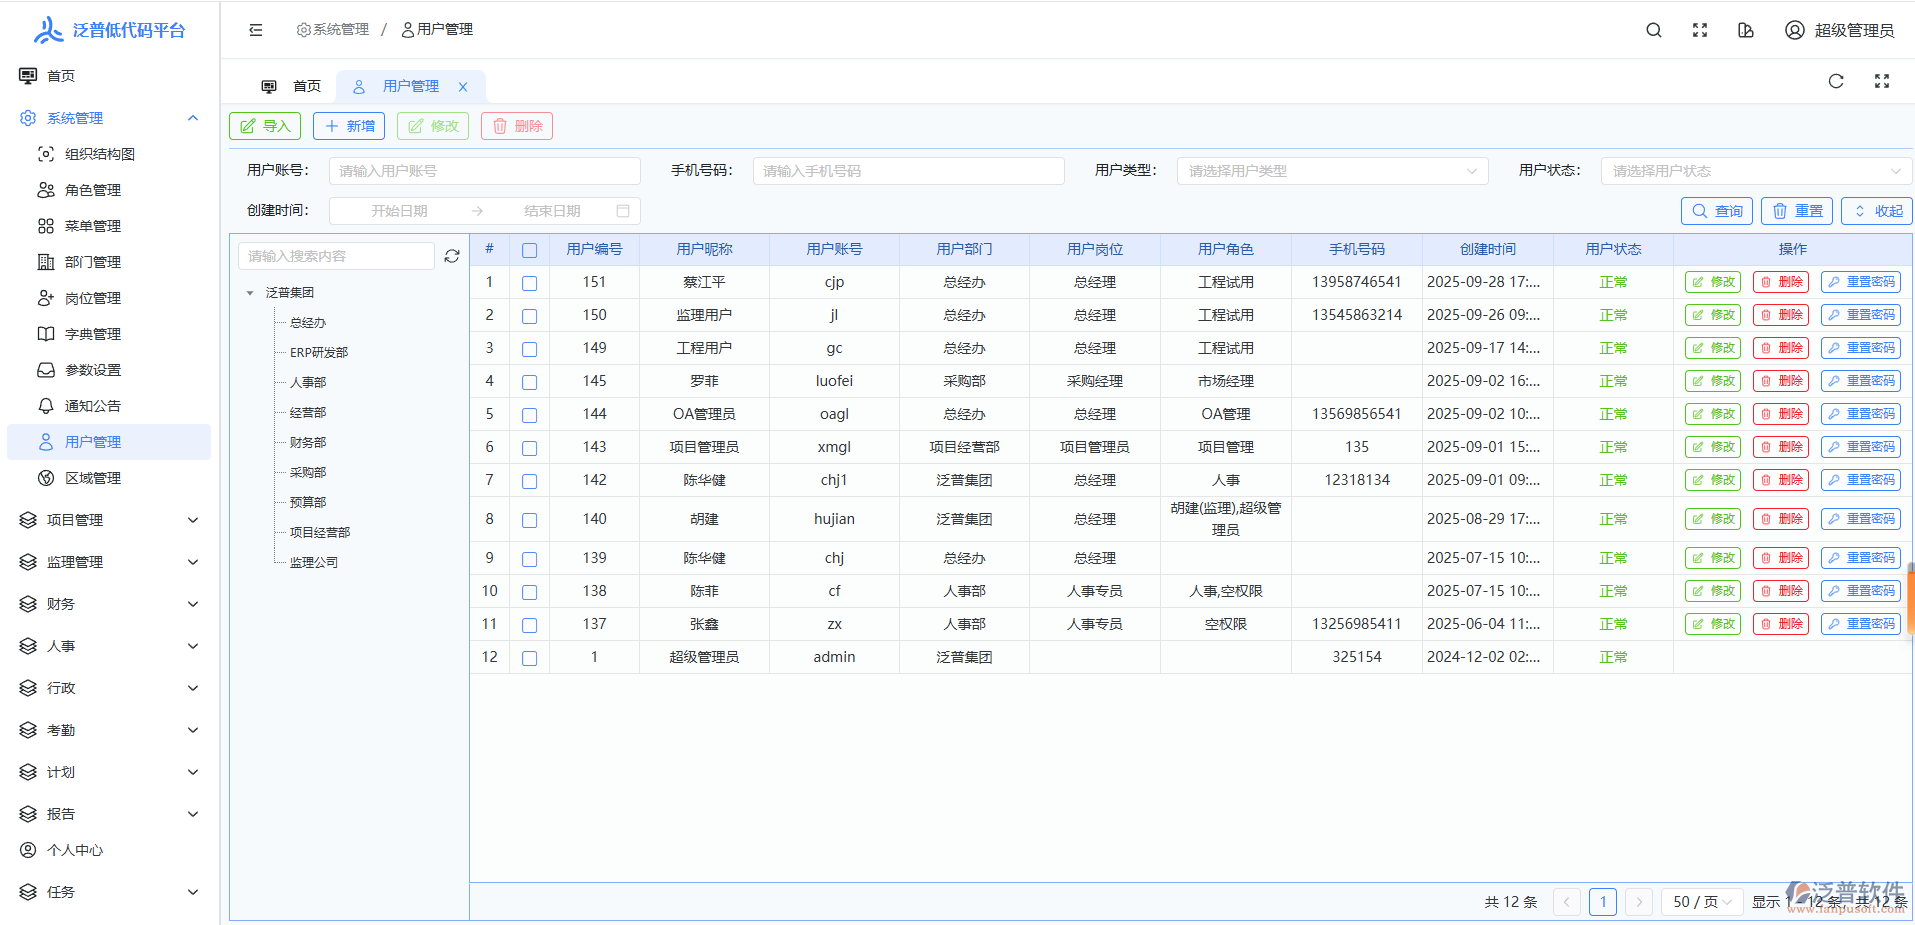1915x925 pixels.
Task: Click the refresh icon near the tab bar
Action: point(1836,81)
